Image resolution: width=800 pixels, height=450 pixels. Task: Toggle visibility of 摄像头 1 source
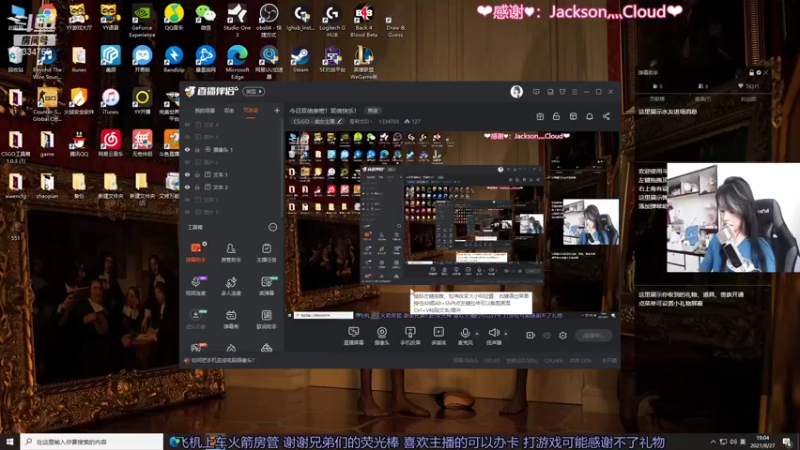point(187,149)
